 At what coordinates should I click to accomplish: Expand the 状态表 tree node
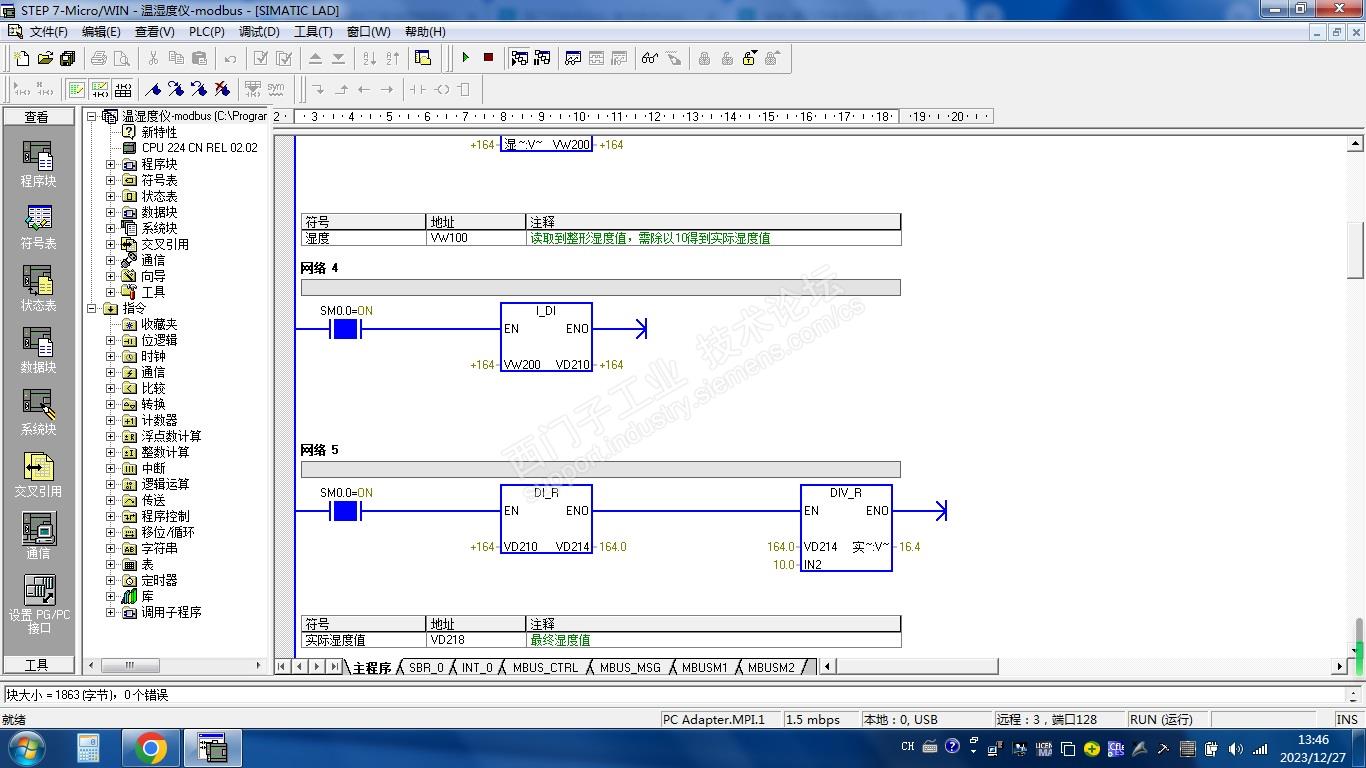click(x=111, y=196)
